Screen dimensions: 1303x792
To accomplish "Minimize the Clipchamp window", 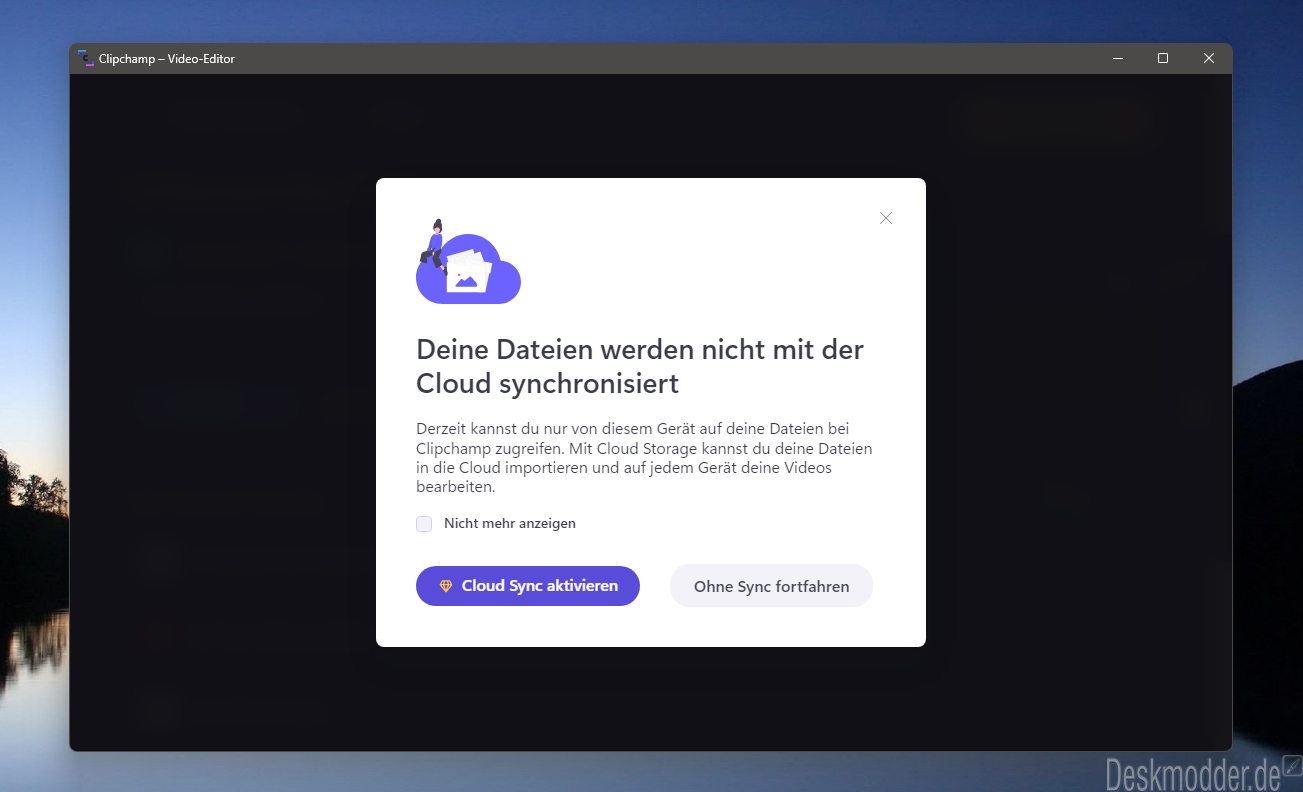I will [x=1117, y=58].
